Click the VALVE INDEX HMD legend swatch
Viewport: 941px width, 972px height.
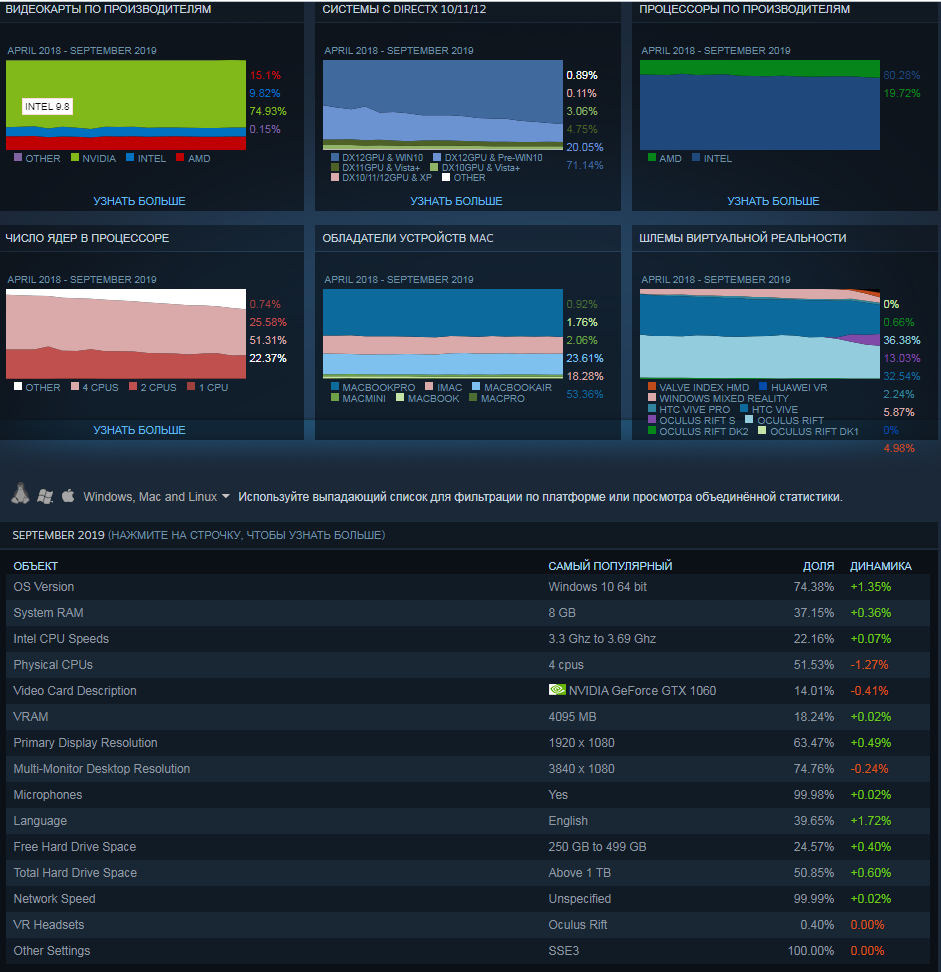pos(652,386)
